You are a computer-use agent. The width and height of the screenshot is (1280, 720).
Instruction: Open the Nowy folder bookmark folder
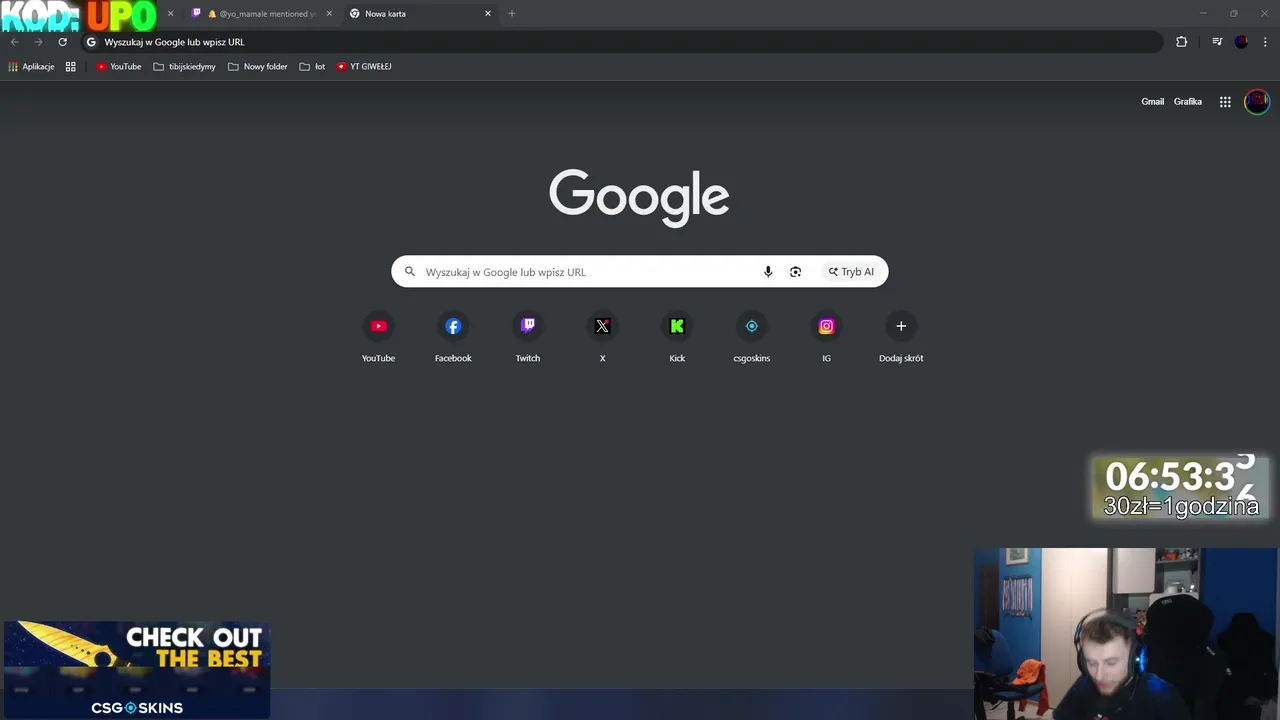coord(258,67)
